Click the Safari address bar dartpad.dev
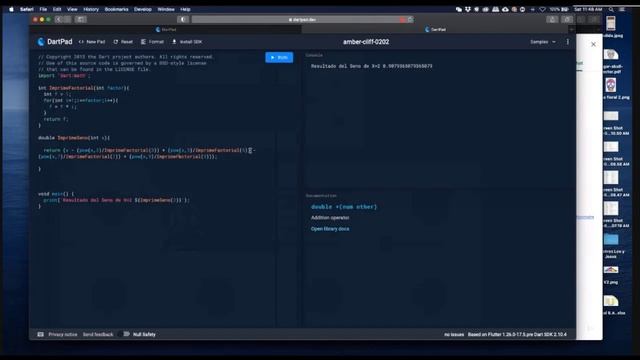The width and height of the screenshot is (640, 360). coord(302,19)
